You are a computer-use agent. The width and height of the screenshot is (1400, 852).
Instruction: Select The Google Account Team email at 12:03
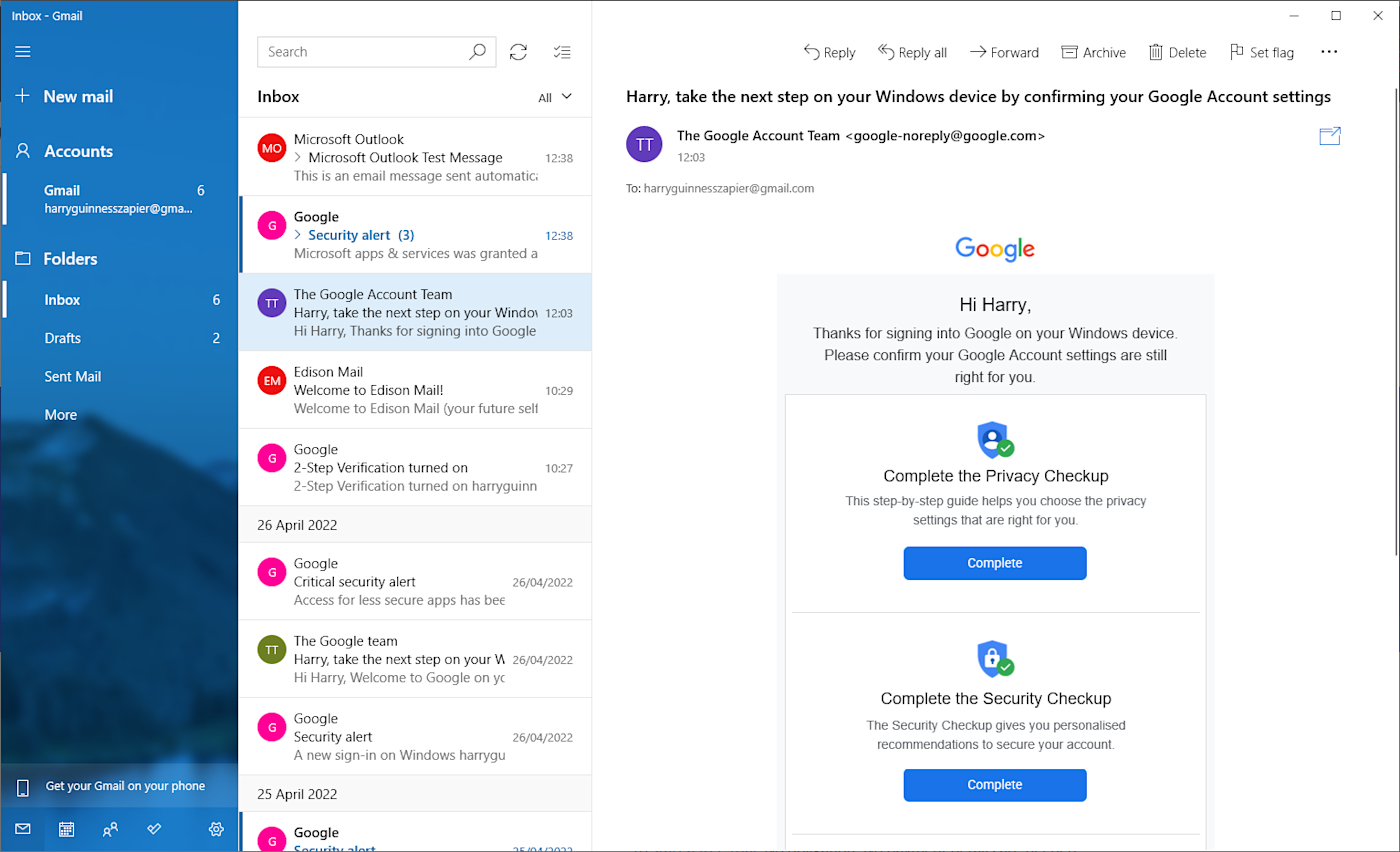[415, 312]
